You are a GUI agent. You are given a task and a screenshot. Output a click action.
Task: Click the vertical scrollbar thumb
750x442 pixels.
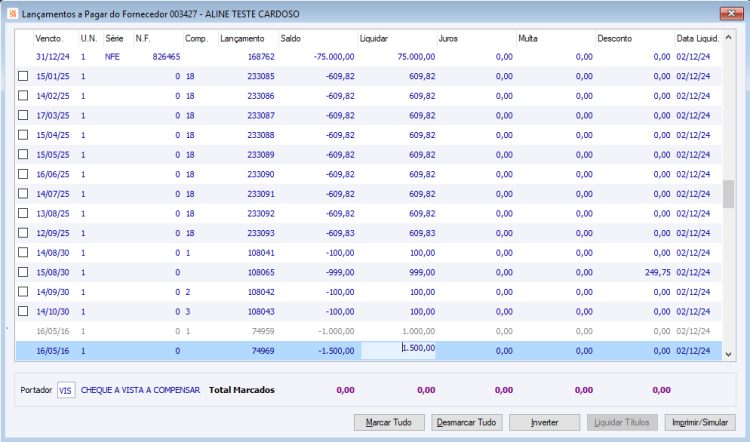click(728, 194)
